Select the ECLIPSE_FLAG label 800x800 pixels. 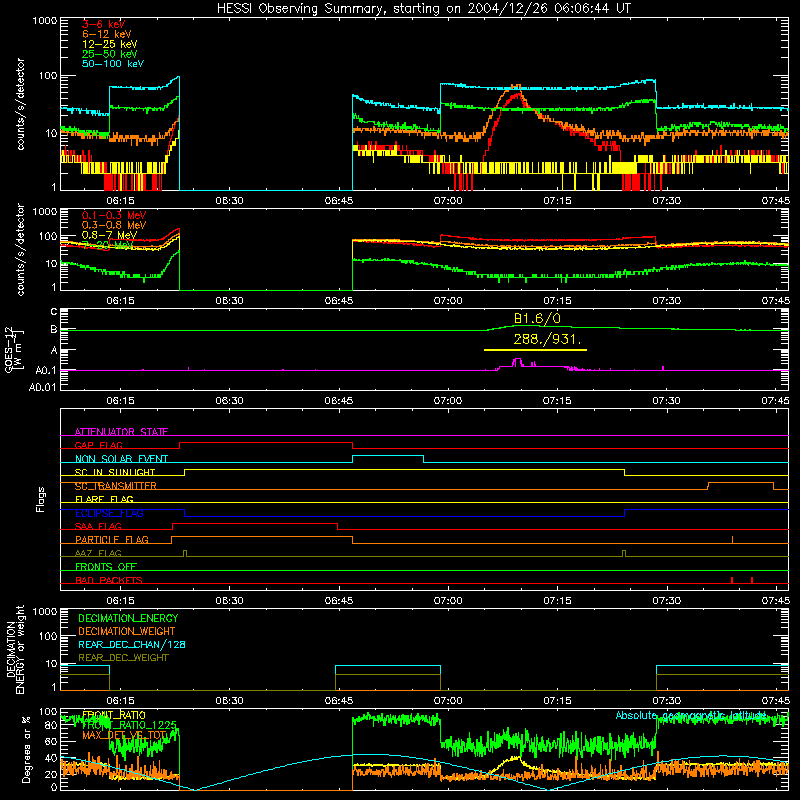click(x=109, y=513)
